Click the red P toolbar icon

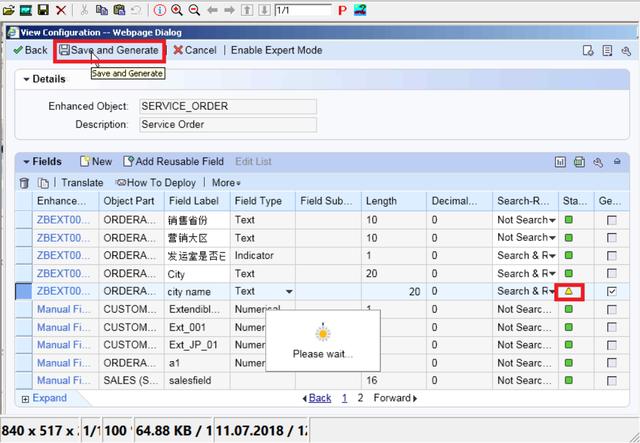pos(342,10)
